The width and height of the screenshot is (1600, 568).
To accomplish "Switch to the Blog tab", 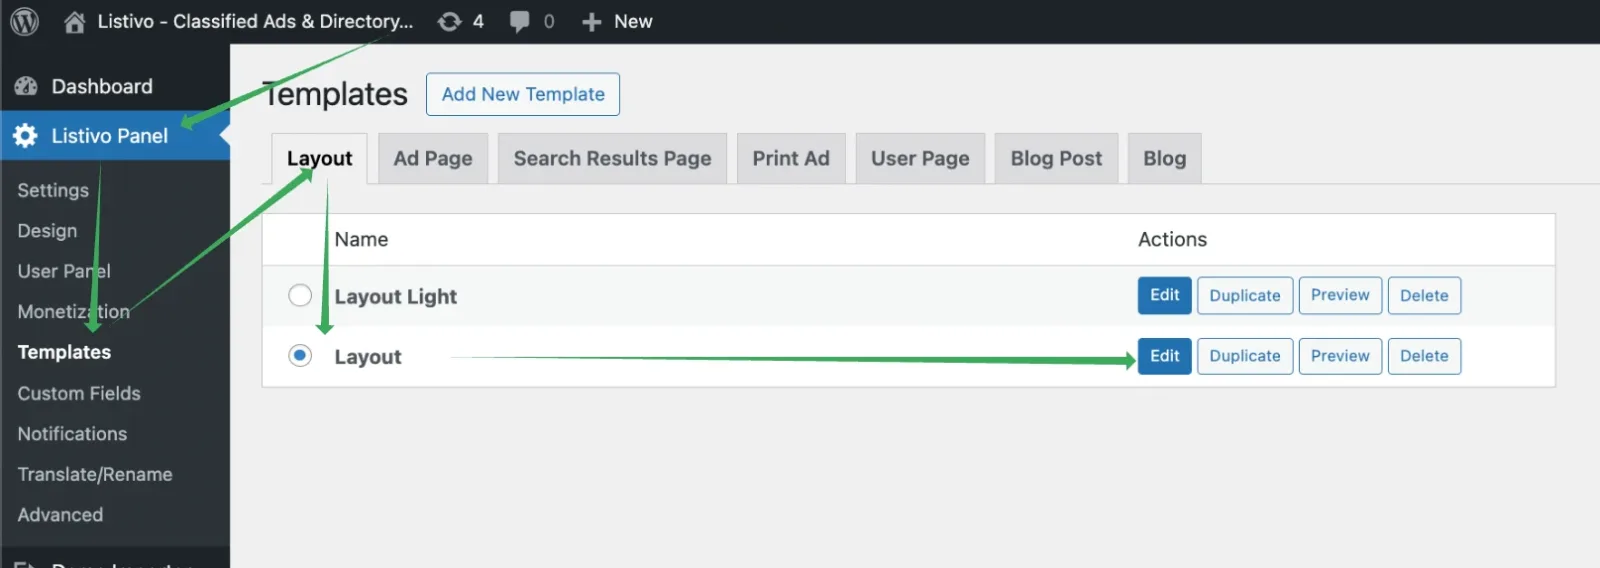I will (1164, 158).
